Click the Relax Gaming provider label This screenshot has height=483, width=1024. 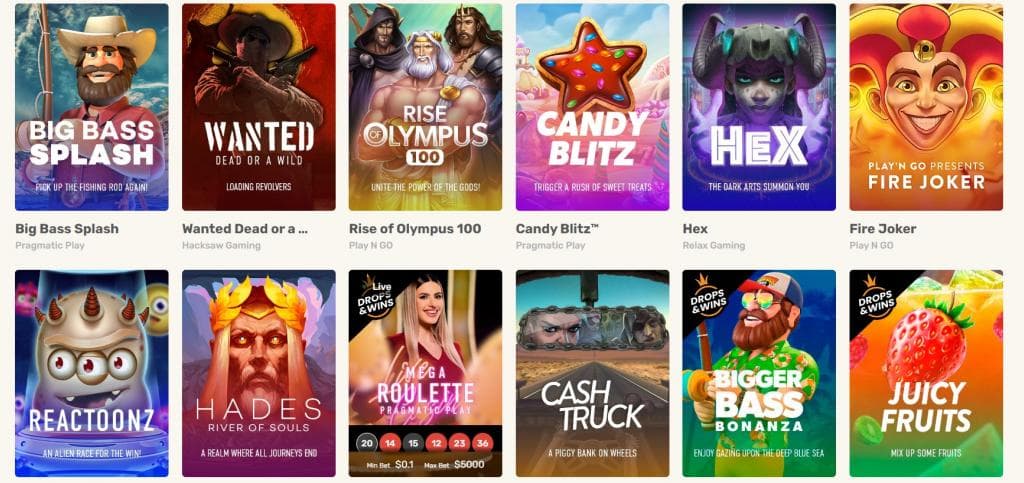coord(714,246)
